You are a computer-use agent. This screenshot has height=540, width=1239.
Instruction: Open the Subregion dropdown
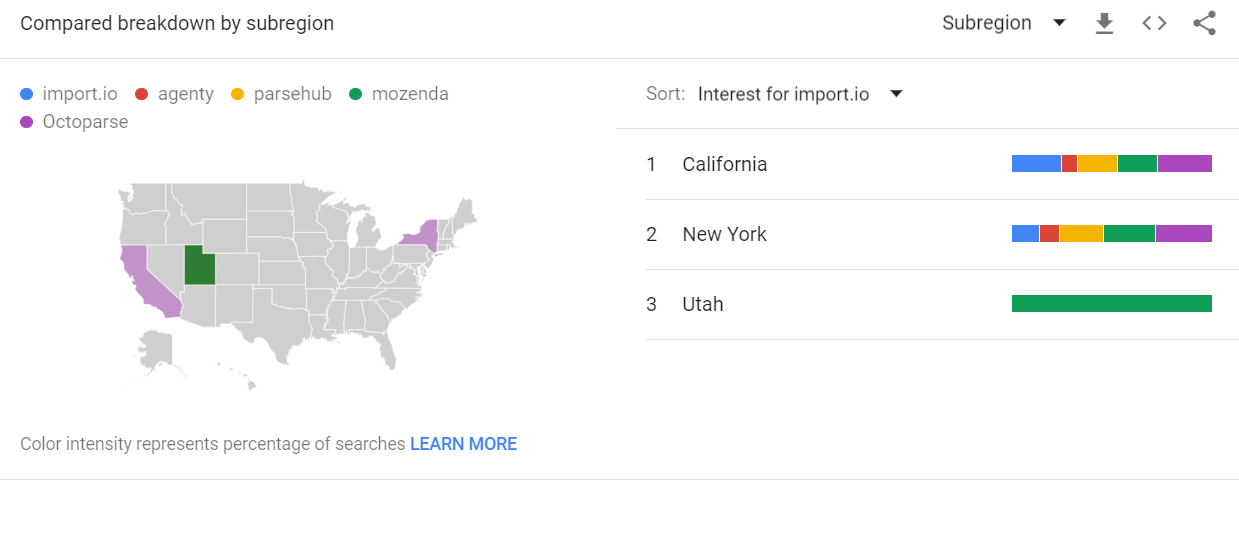1004,23
